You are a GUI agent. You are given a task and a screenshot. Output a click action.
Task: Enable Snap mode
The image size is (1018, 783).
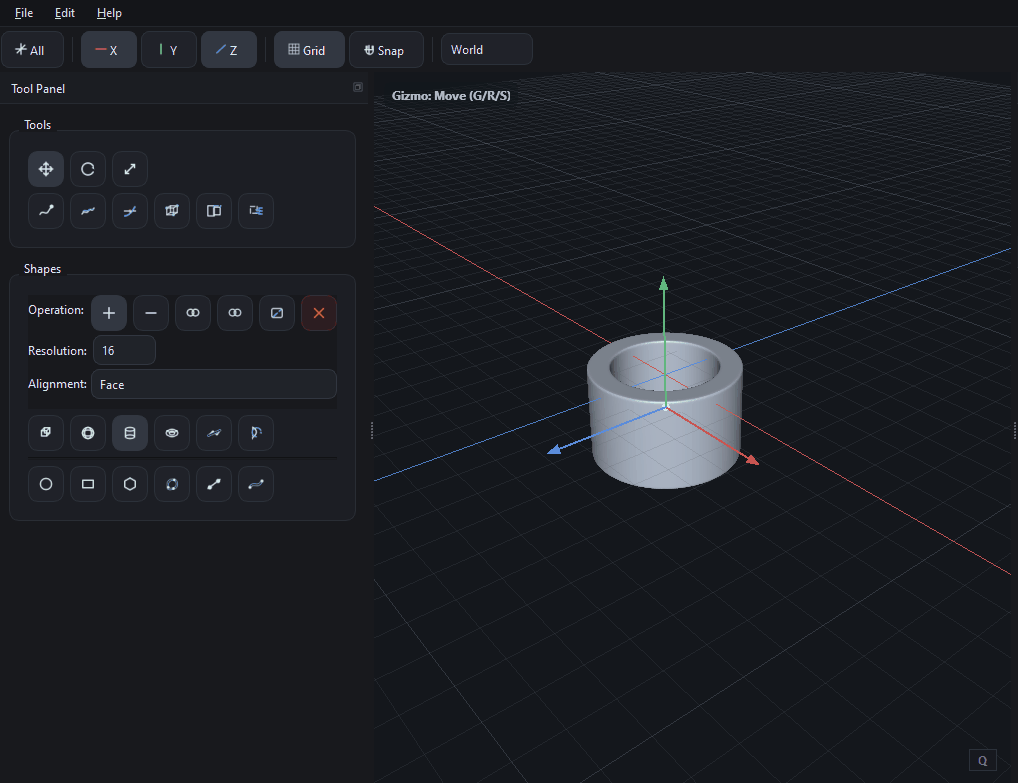[386, 49]
